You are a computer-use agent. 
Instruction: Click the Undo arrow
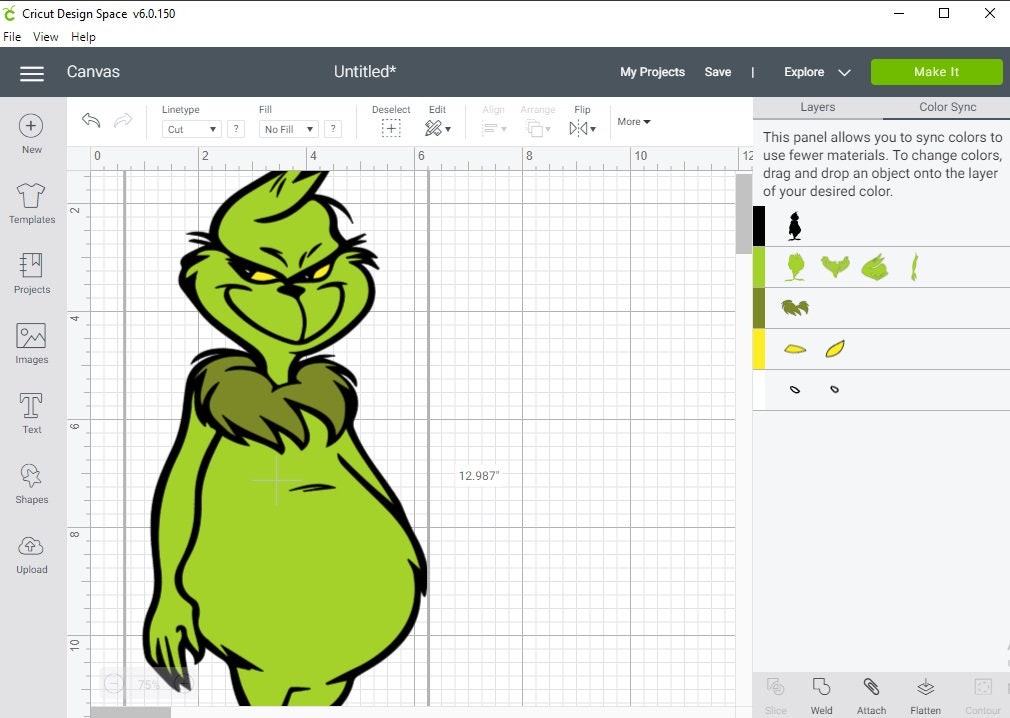click(91, 120)
